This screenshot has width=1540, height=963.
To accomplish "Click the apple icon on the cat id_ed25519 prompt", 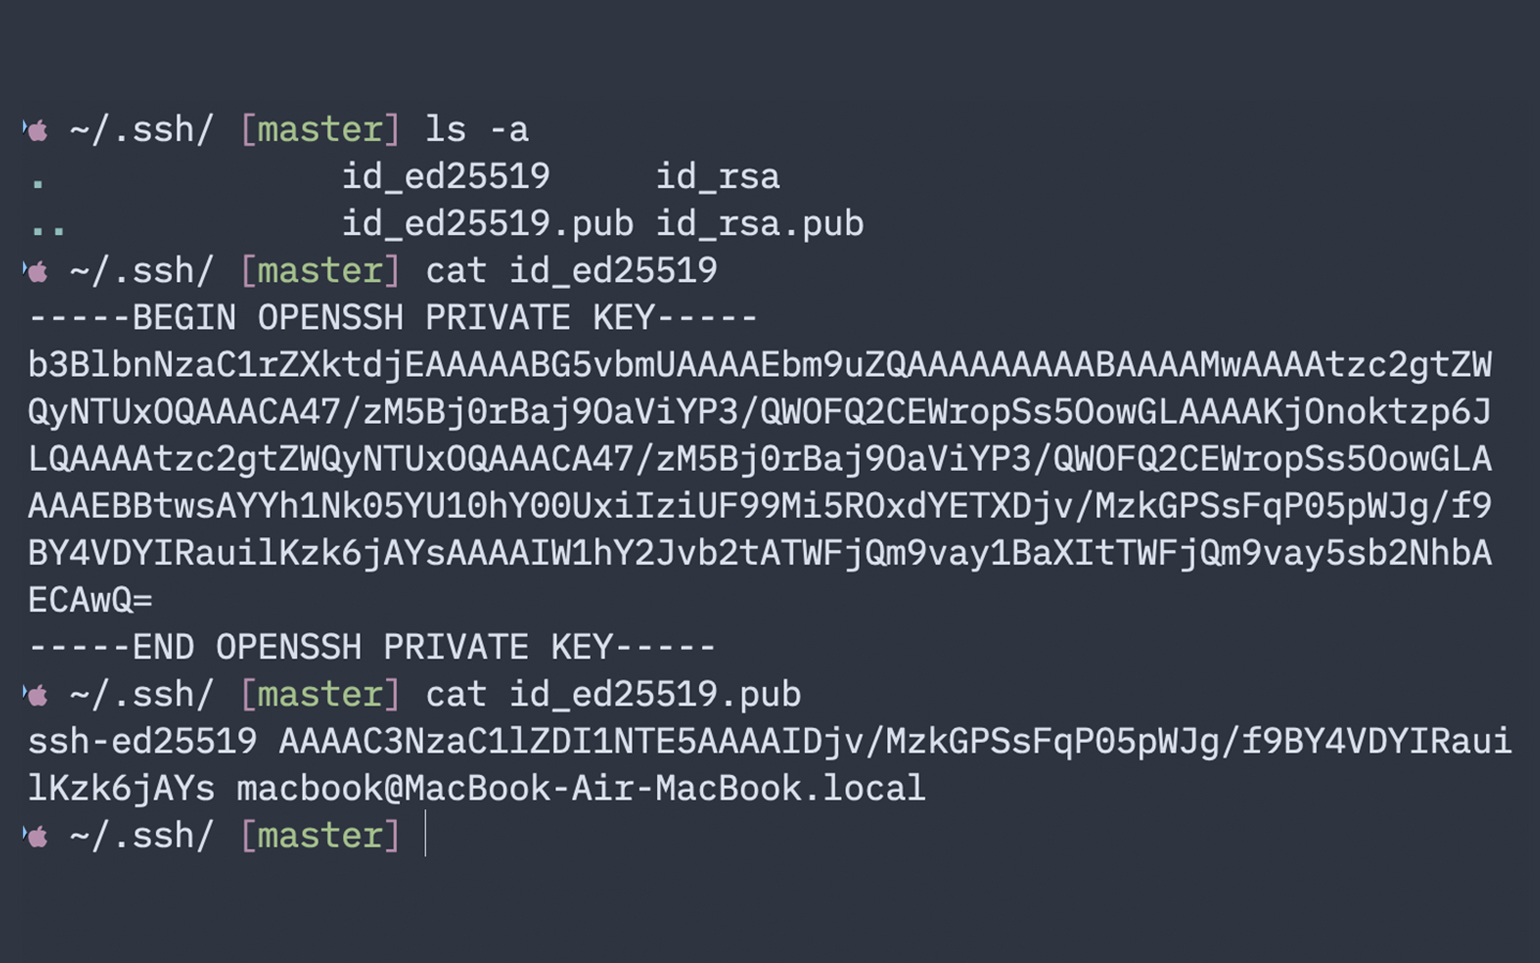I will 37,271.
